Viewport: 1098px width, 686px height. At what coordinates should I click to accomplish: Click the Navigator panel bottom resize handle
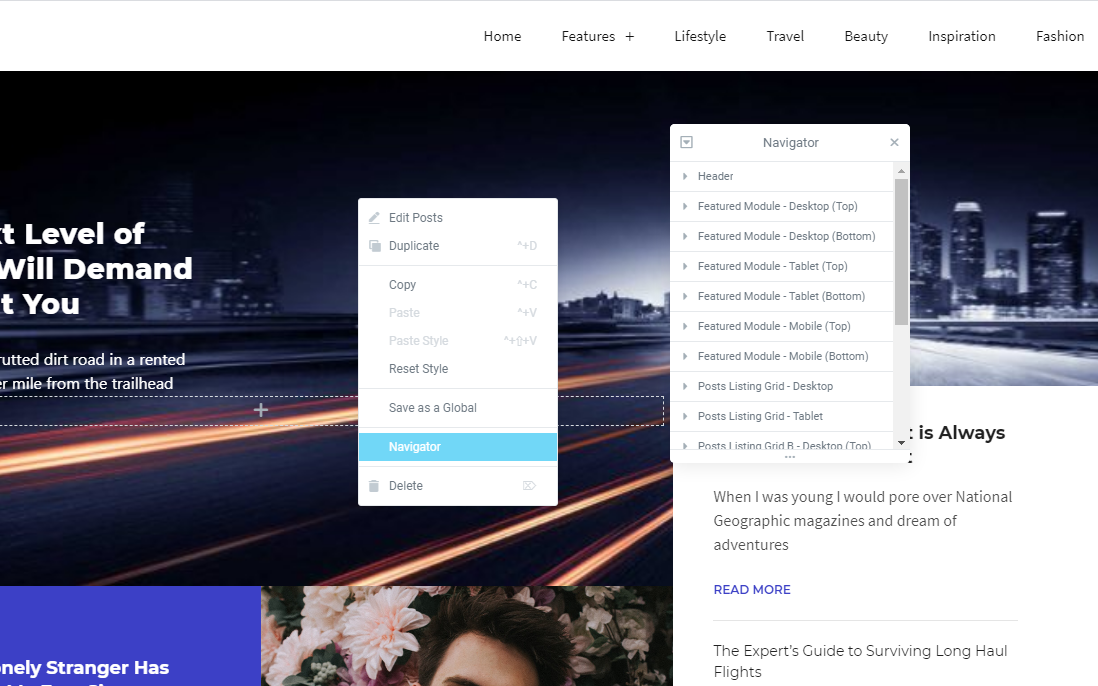tap(790, 457)
